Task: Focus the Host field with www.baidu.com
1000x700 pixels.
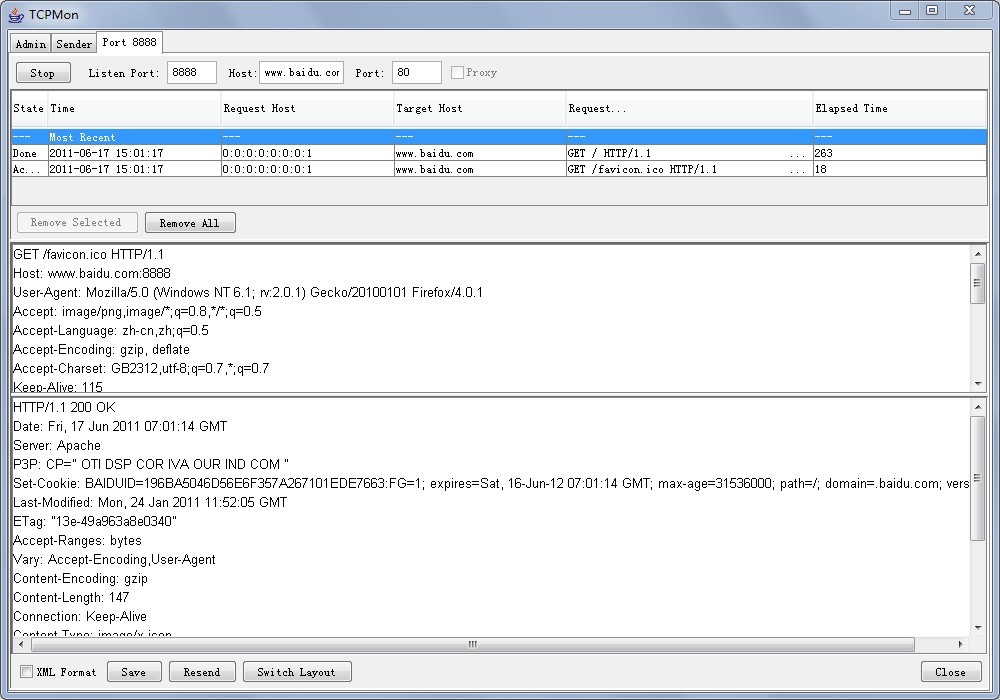Action: click(x=301, y=73)
